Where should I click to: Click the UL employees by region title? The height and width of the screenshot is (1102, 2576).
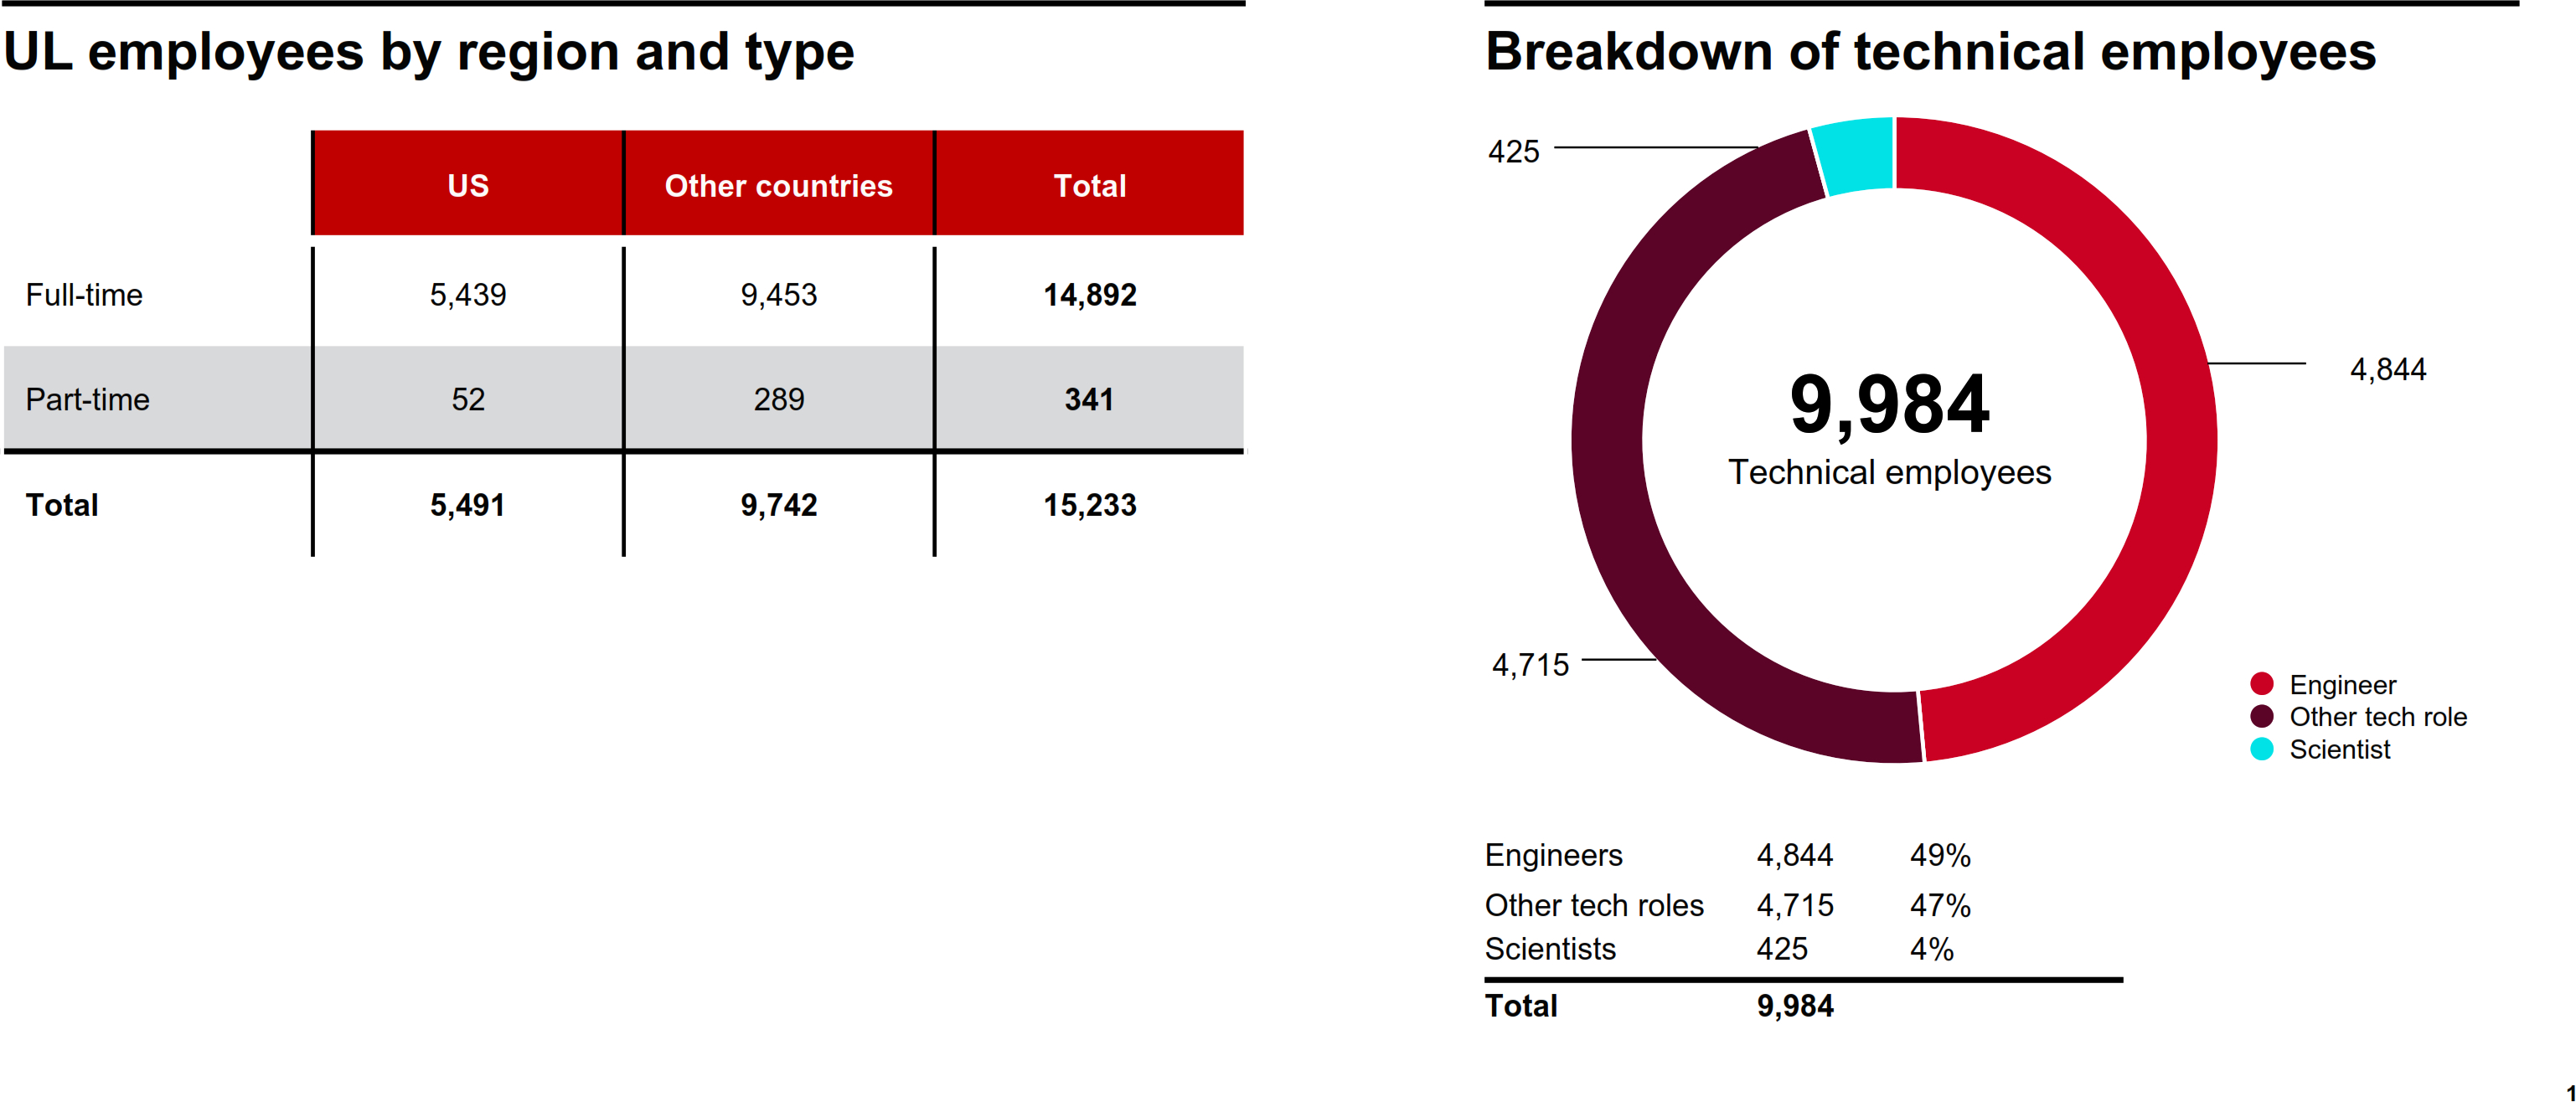pyautogui.click(x=429, y=51)
